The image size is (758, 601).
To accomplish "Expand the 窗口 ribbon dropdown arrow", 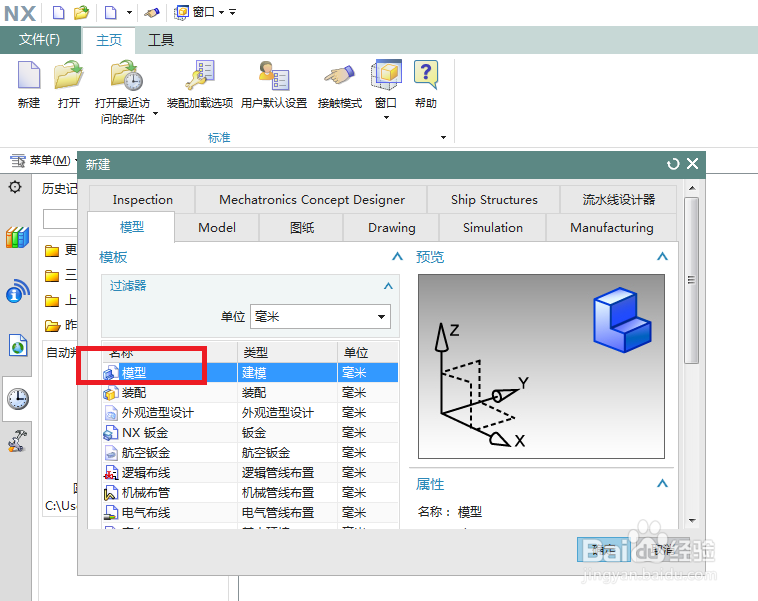I will pyautogui.click(x=386, y=117).
